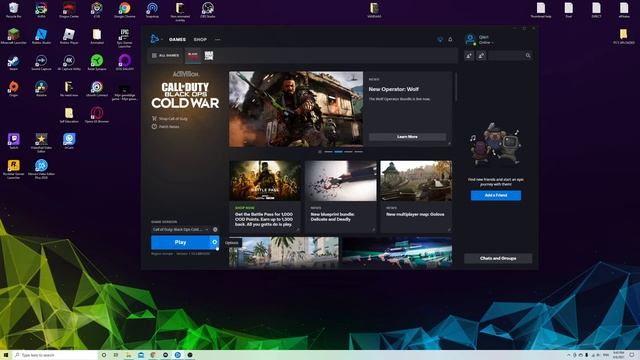Screen dimensions: 640x360
Task: Open Chats and Groups
Action: point(498,258)
